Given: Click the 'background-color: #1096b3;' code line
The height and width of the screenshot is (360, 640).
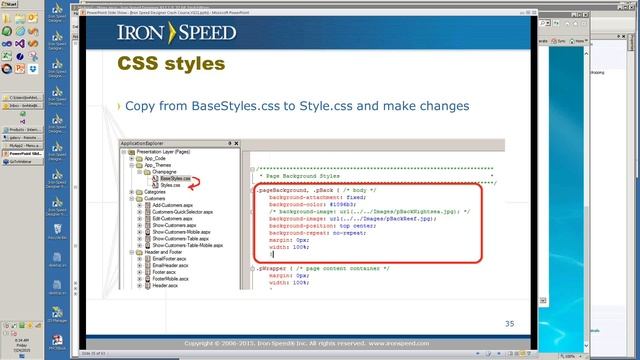Looking at the screenshot, I should pos(312,204).
